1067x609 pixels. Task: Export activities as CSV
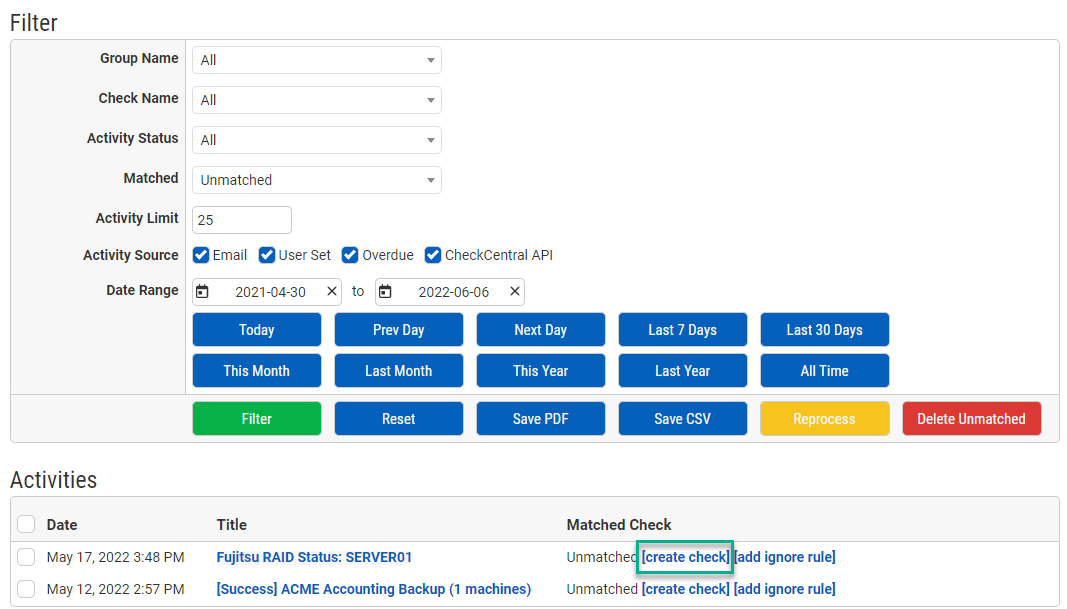tap(682, 418)
